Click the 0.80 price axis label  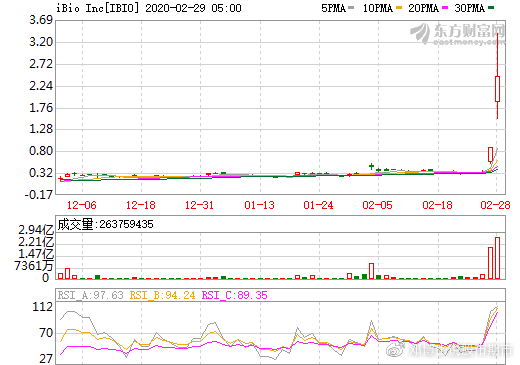(41, 151)
